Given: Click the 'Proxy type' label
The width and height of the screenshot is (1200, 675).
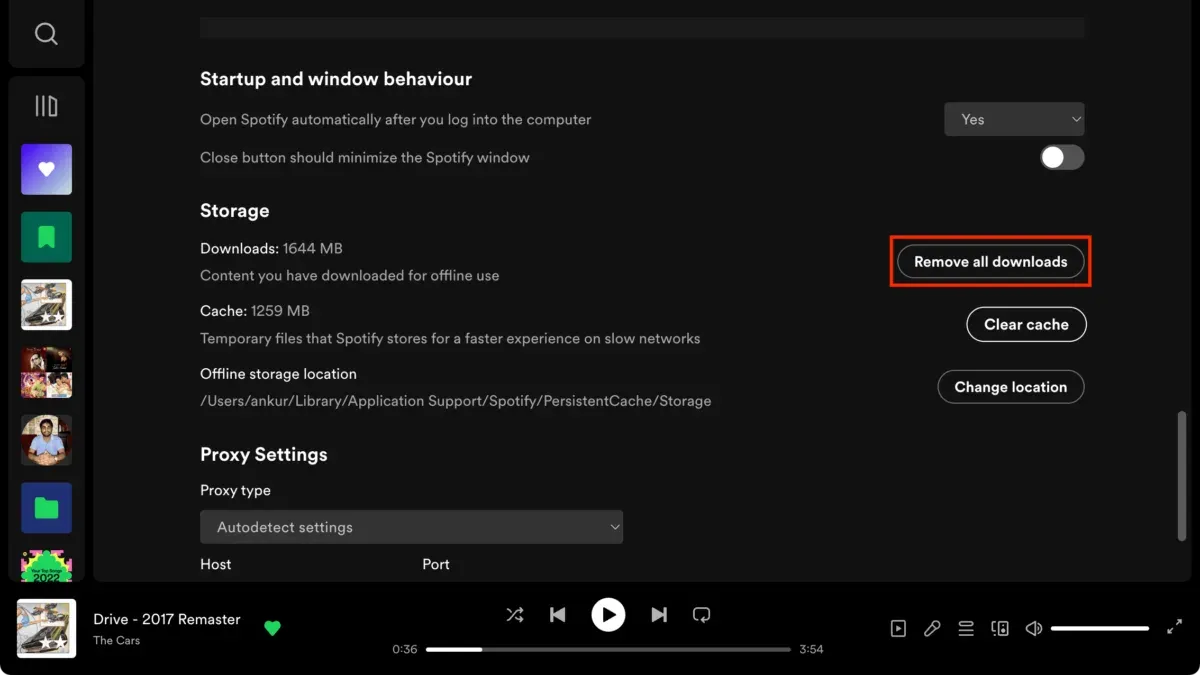Looking at the screenshot, I should click(235, 491).
